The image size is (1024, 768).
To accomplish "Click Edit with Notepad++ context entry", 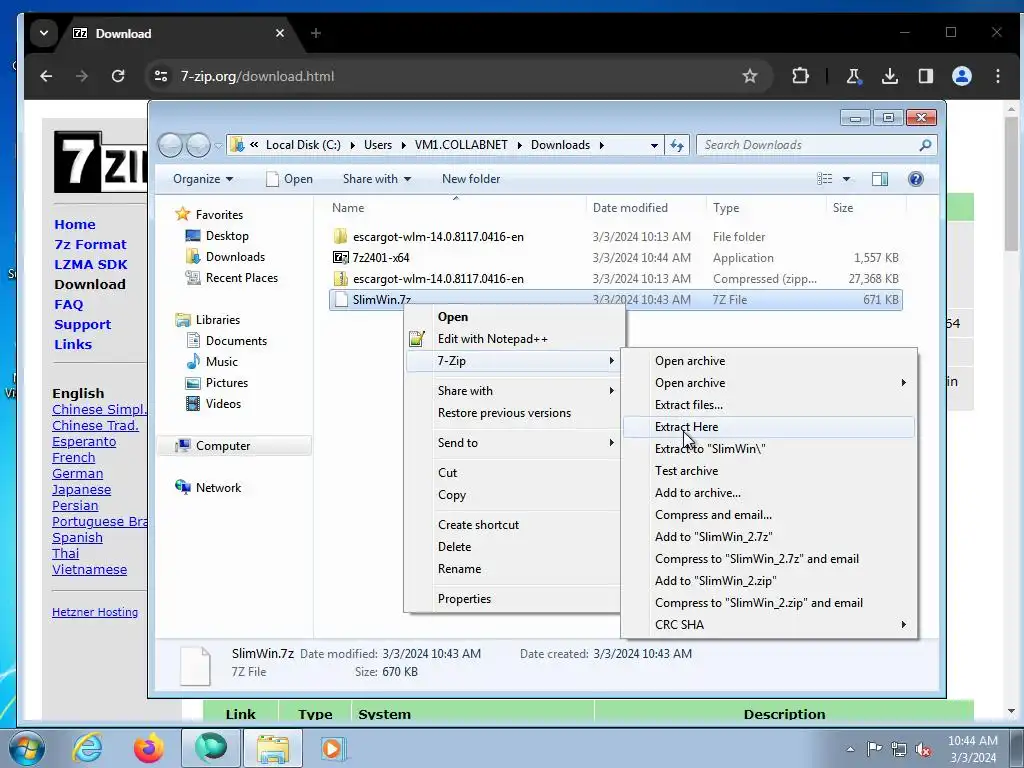I will (513, 339).
